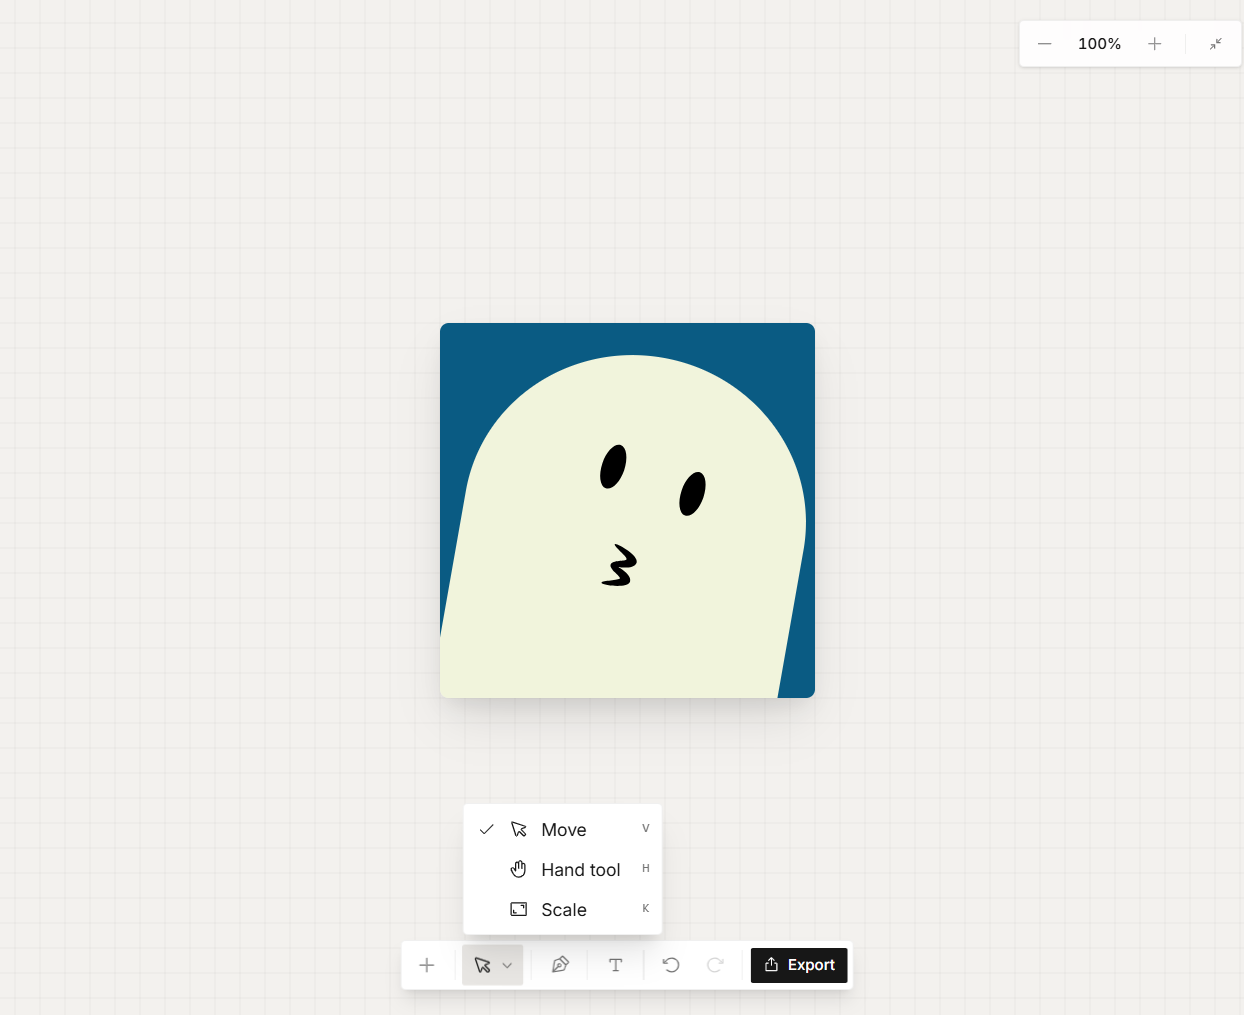Expand the chevron next to the Move tool
Viewport: 1244px width, 1015px height.
click(x=506, y=965)
